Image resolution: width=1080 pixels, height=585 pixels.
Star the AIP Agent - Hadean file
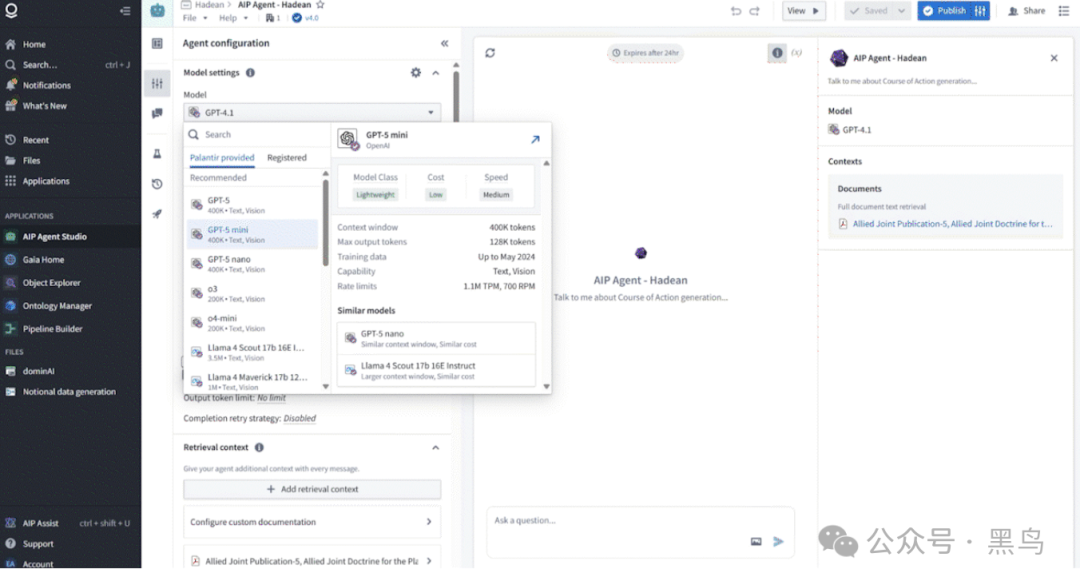tap(320, 5)
